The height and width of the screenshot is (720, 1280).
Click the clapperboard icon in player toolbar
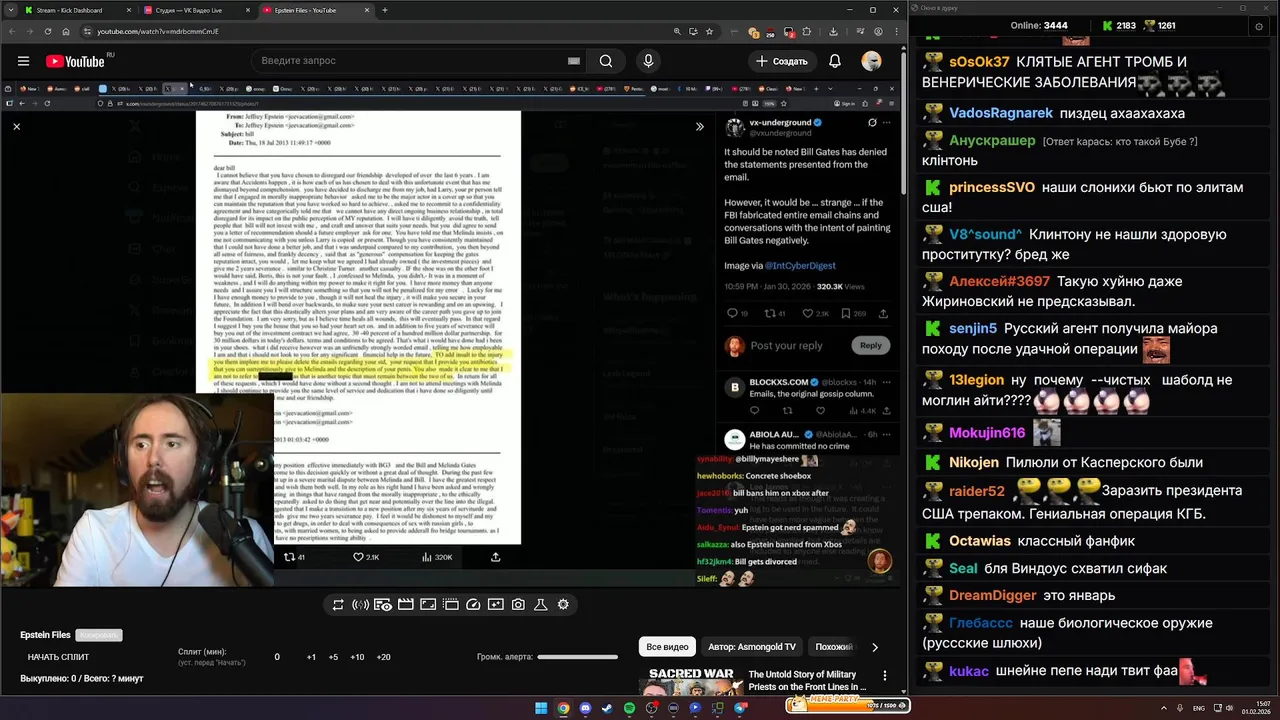point(406,604)
